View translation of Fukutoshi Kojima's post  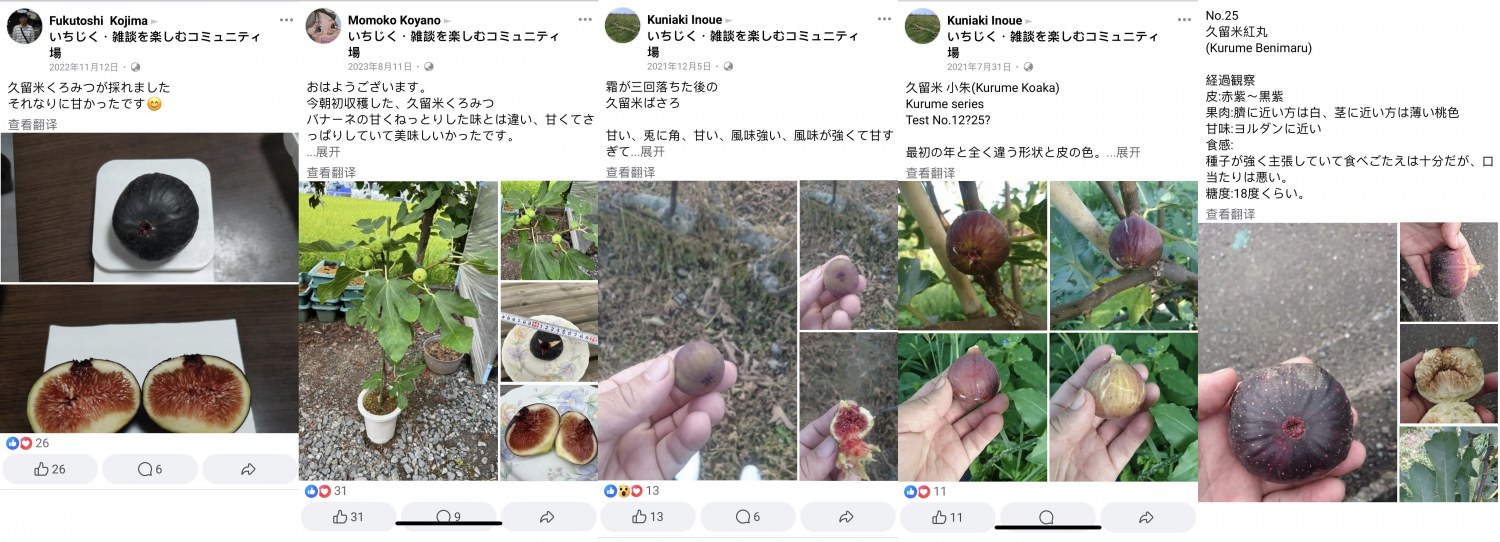pyautogui.click(x=32, y=124)
